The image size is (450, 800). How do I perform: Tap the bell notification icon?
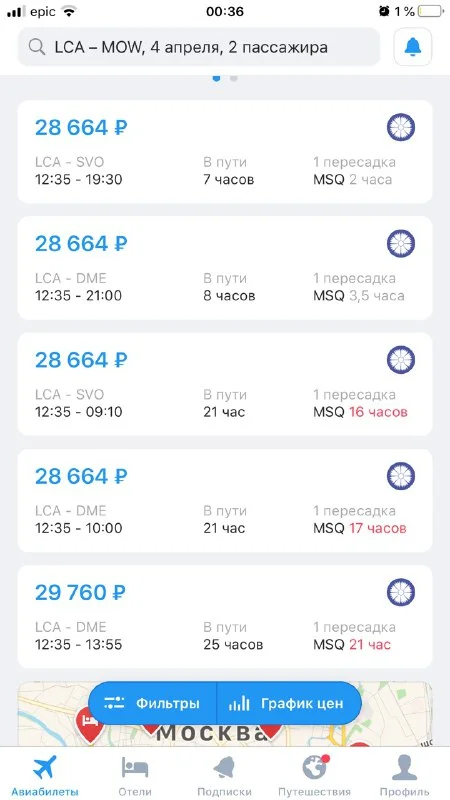pyautogui.click(x=413, y=47)
